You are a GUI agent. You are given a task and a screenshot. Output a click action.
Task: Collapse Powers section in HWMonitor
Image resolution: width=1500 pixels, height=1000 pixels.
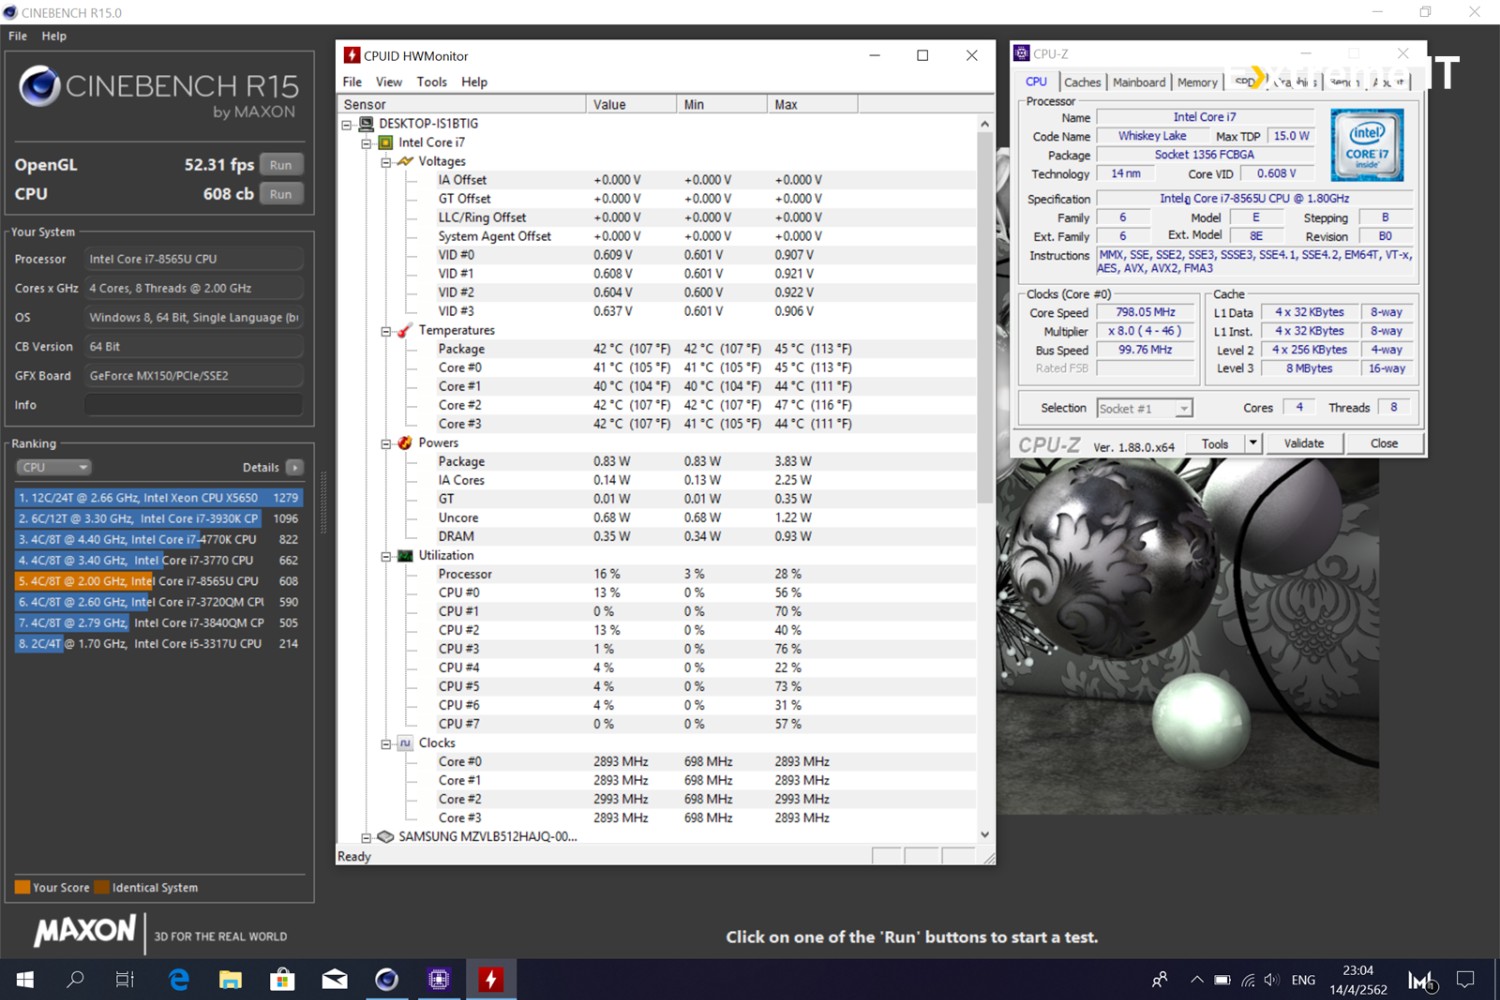[386, 443]
